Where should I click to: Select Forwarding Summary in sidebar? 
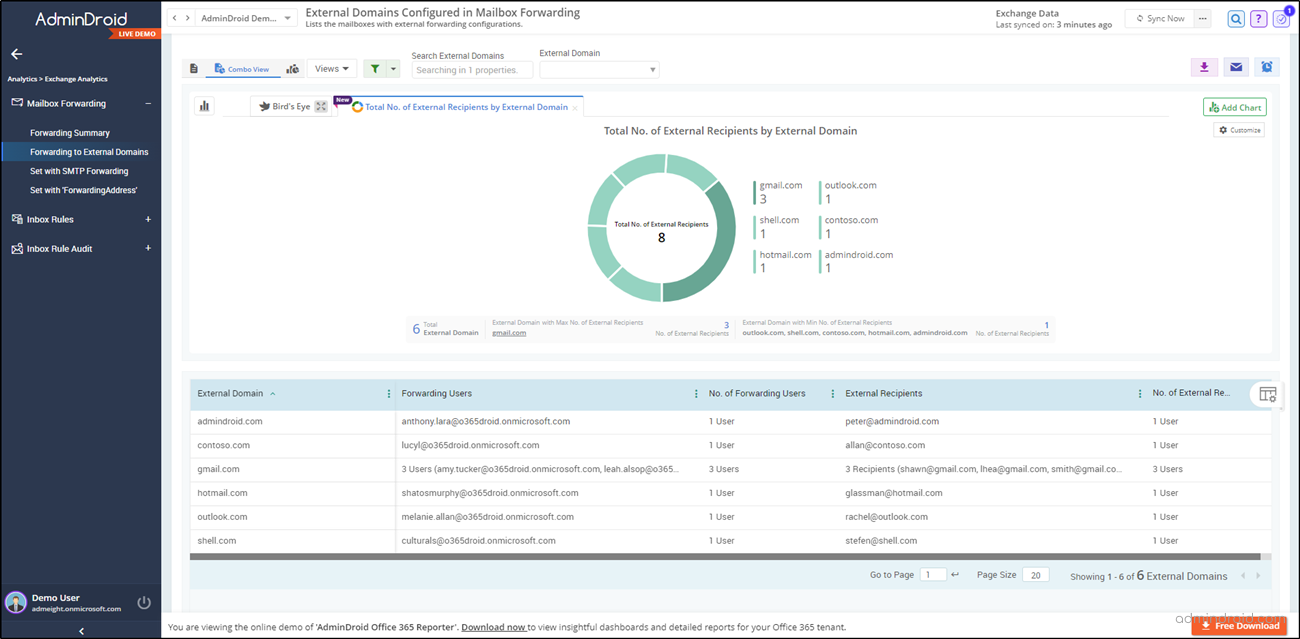click(x=70, y=133)
